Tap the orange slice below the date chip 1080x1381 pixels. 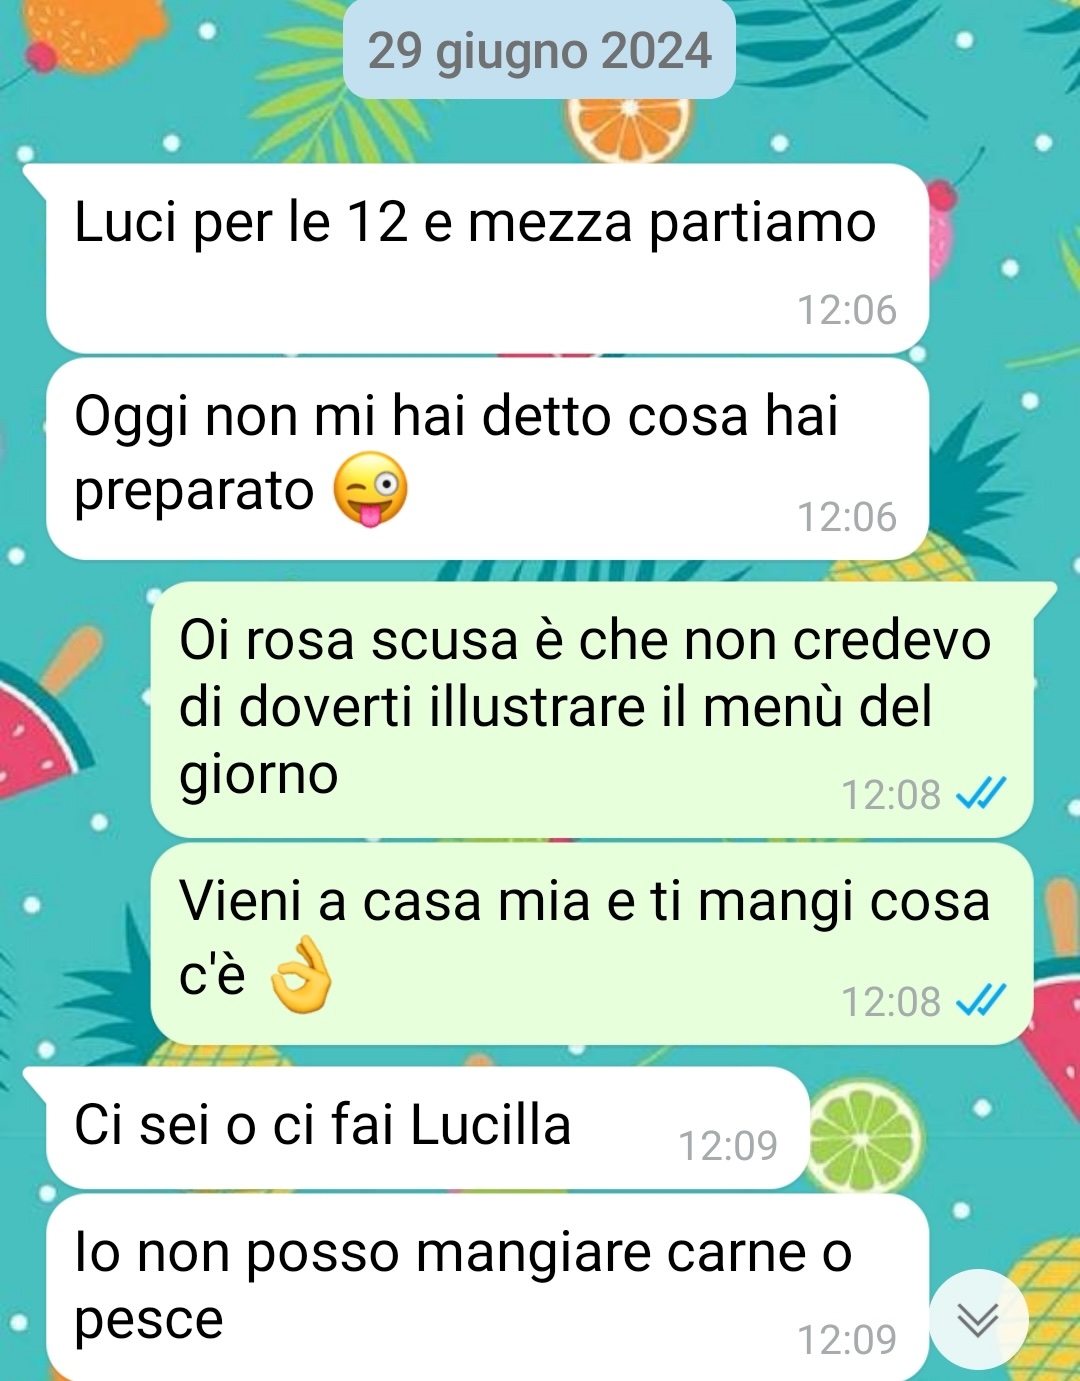630,130
